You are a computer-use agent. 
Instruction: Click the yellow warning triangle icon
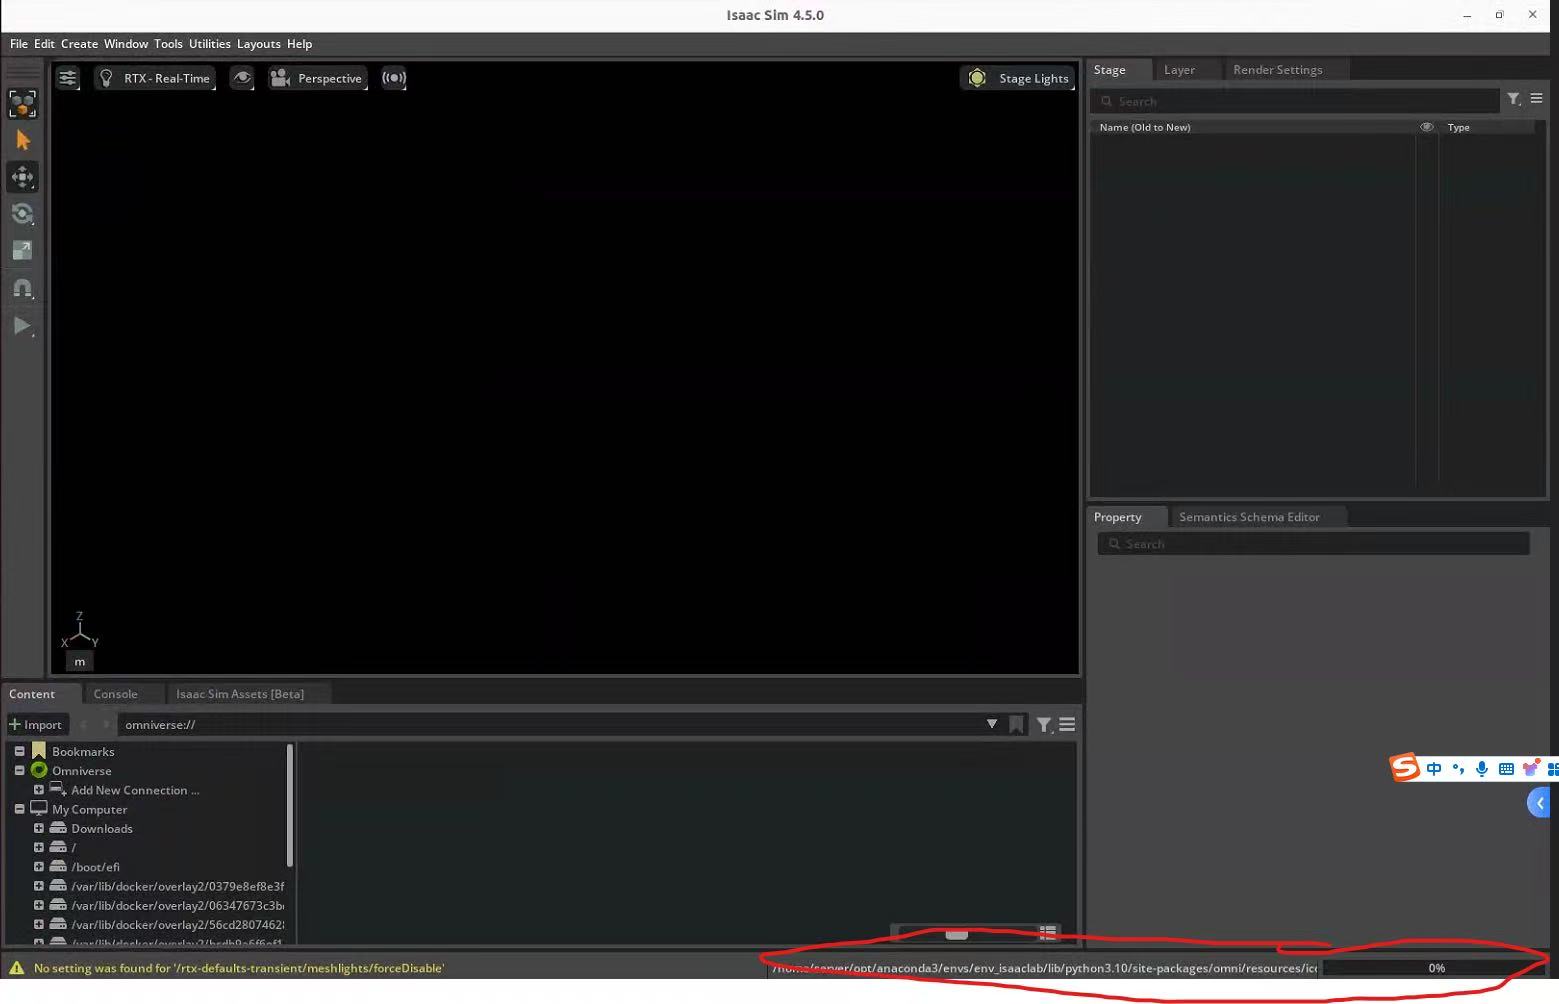[17, 968]
